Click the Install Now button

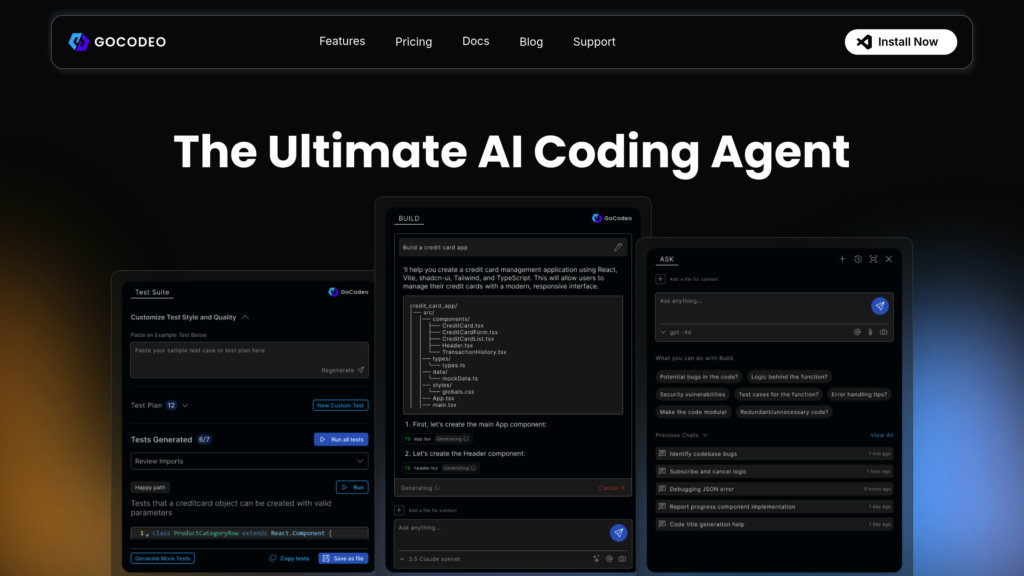901,42
